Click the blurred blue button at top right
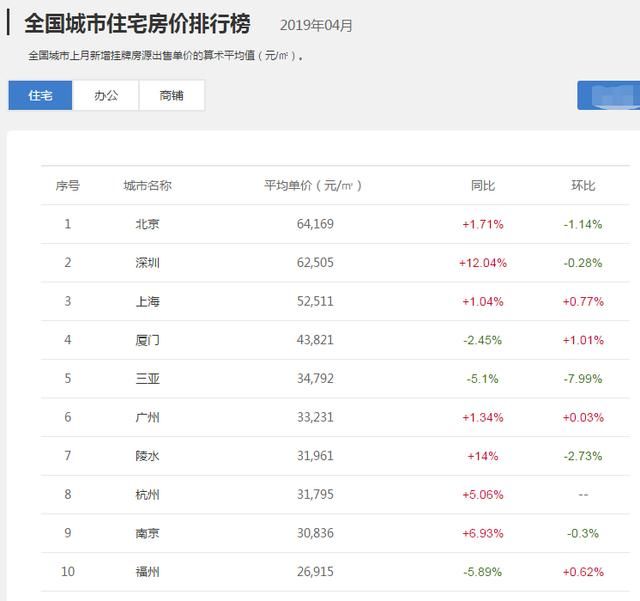 (x=609, y=96)
